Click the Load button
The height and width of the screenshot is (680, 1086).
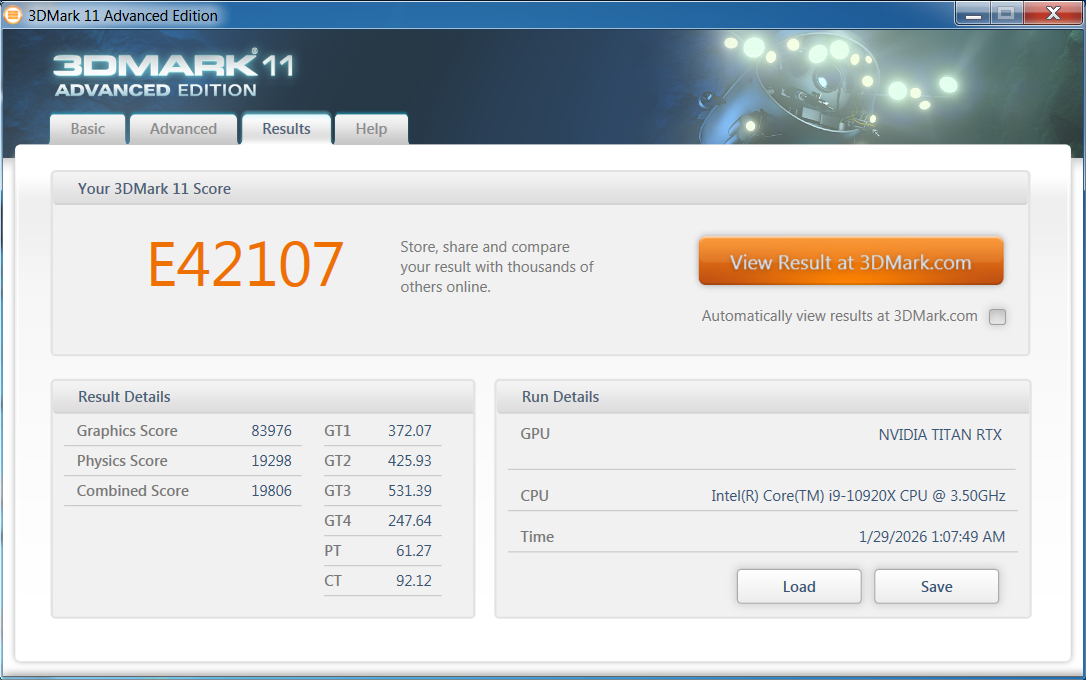point(799,587)
